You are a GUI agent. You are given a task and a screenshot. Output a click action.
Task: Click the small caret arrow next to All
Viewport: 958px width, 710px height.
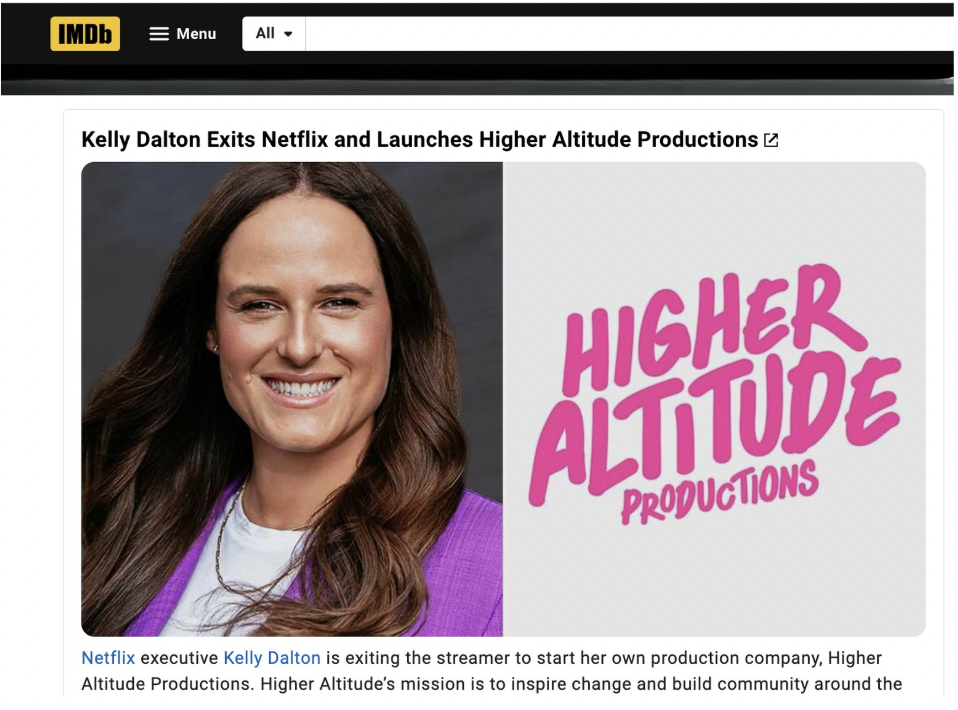click(288, 34)
